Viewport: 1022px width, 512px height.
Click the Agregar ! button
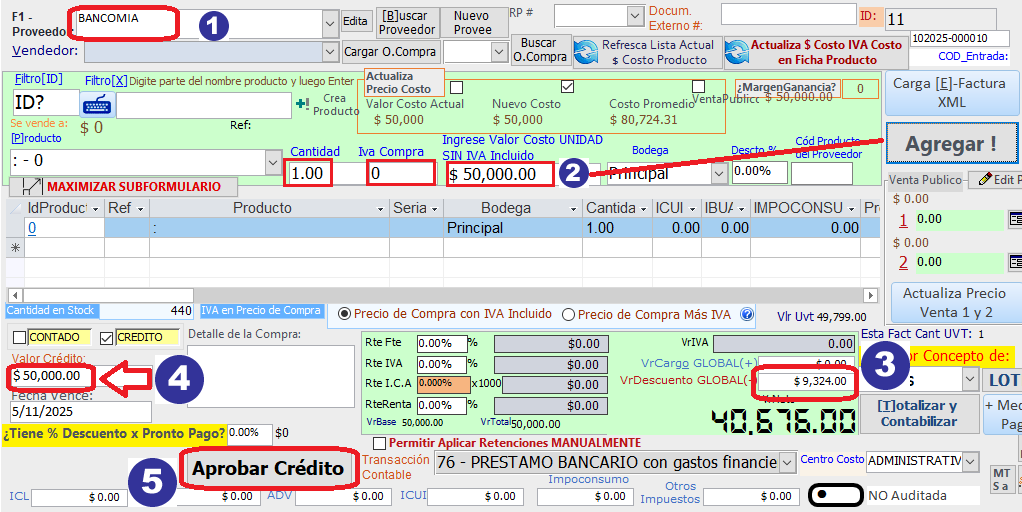(950, 144)
